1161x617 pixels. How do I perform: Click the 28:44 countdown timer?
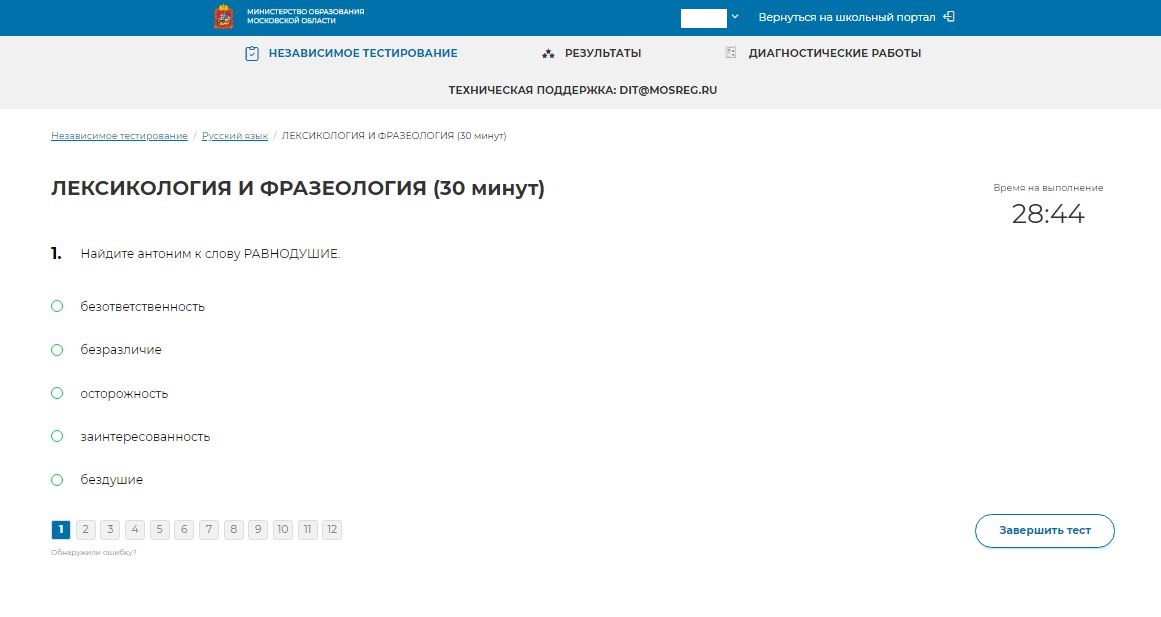click(x=1048, y=214)
